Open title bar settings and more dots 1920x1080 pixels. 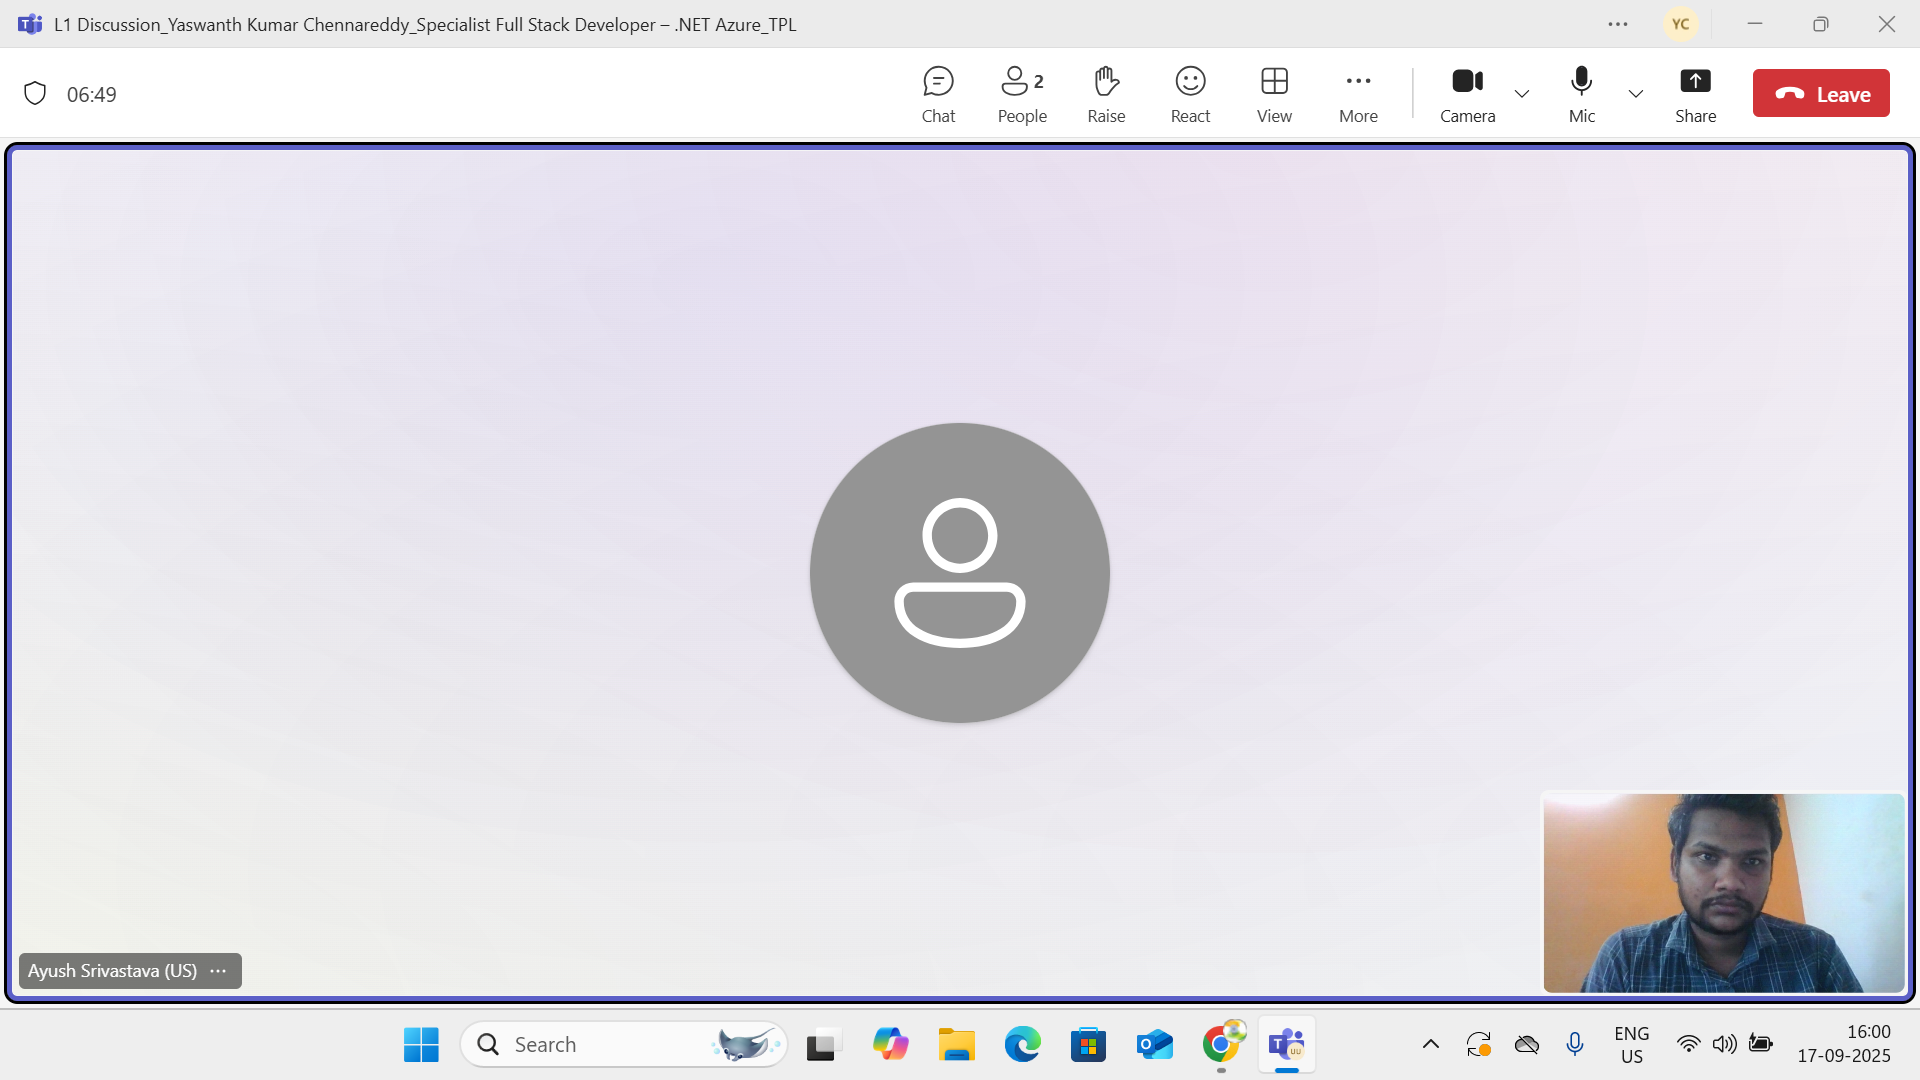[1618, 24]
